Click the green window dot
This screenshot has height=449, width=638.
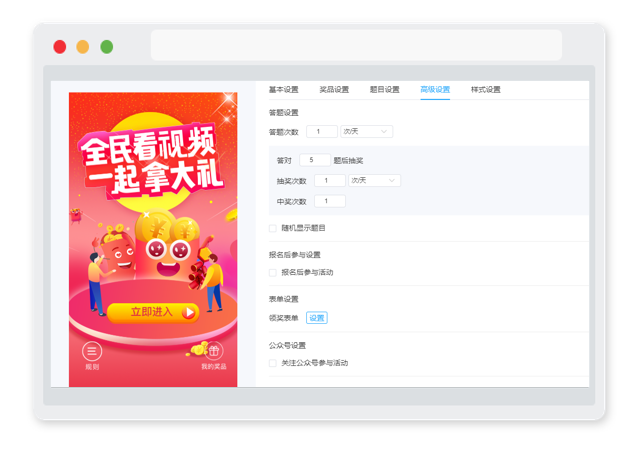pyautogui.click(x=107, y=47)
